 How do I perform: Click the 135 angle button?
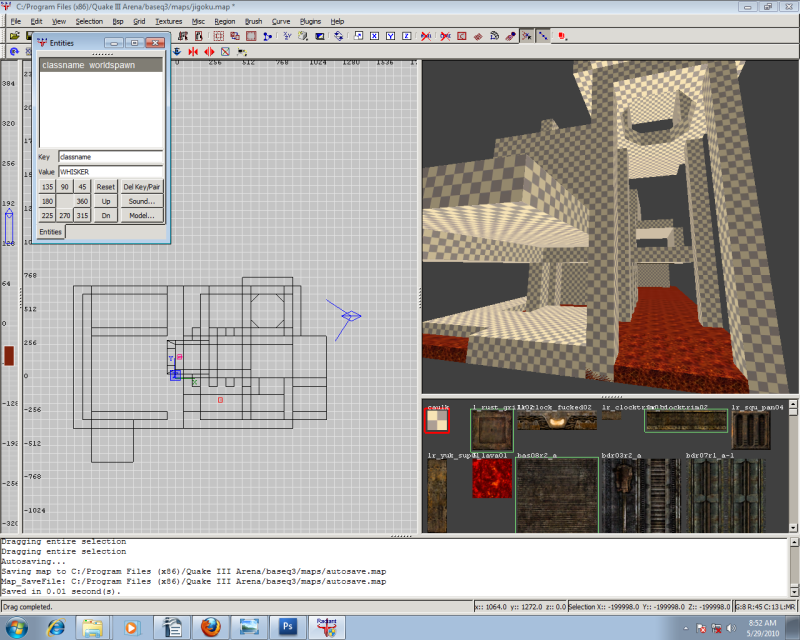coord(47,187)
